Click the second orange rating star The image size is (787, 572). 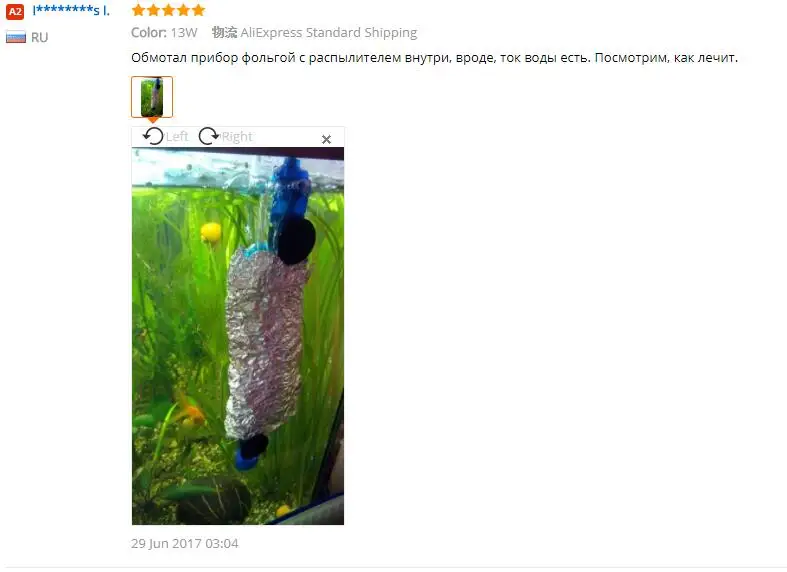click(154, 10)
